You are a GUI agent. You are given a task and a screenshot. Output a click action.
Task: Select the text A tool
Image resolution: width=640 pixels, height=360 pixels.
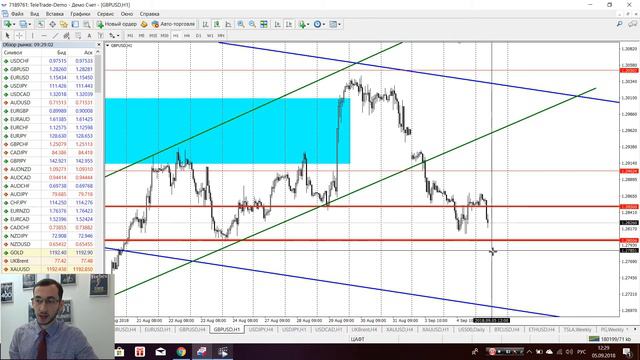coord(89,36)
